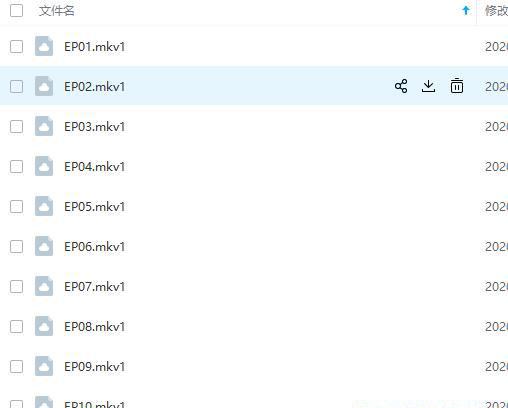Viewport: 508px width, 408px height.
Task: Open the EP02.mkv1 file name
Action: coord(95,87)
